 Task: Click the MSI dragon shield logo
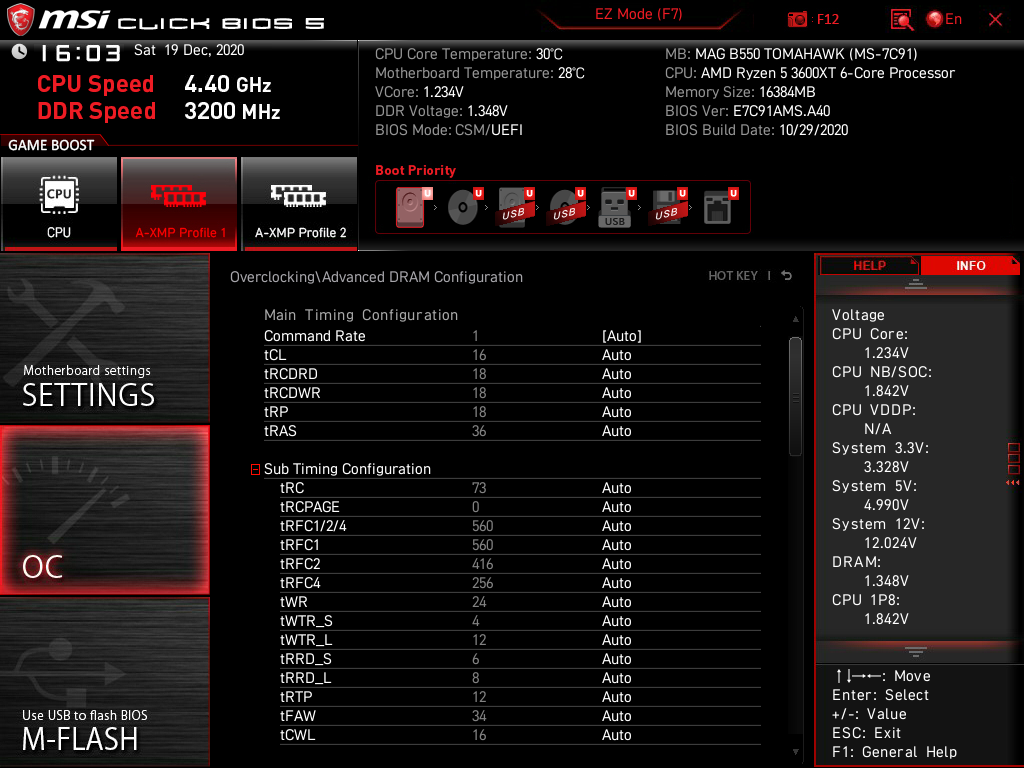[x=20, y=20]
